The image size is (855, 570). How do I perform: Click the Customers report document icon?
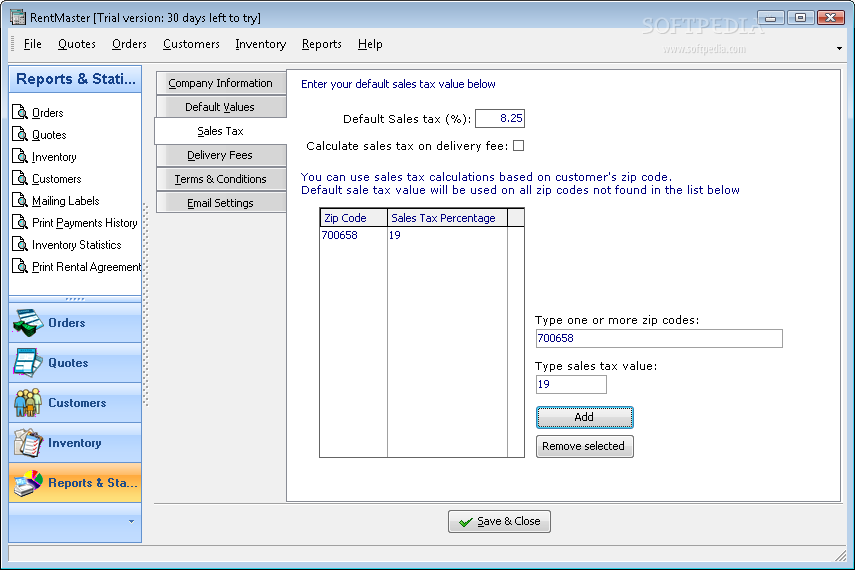(x=20, y=178)
